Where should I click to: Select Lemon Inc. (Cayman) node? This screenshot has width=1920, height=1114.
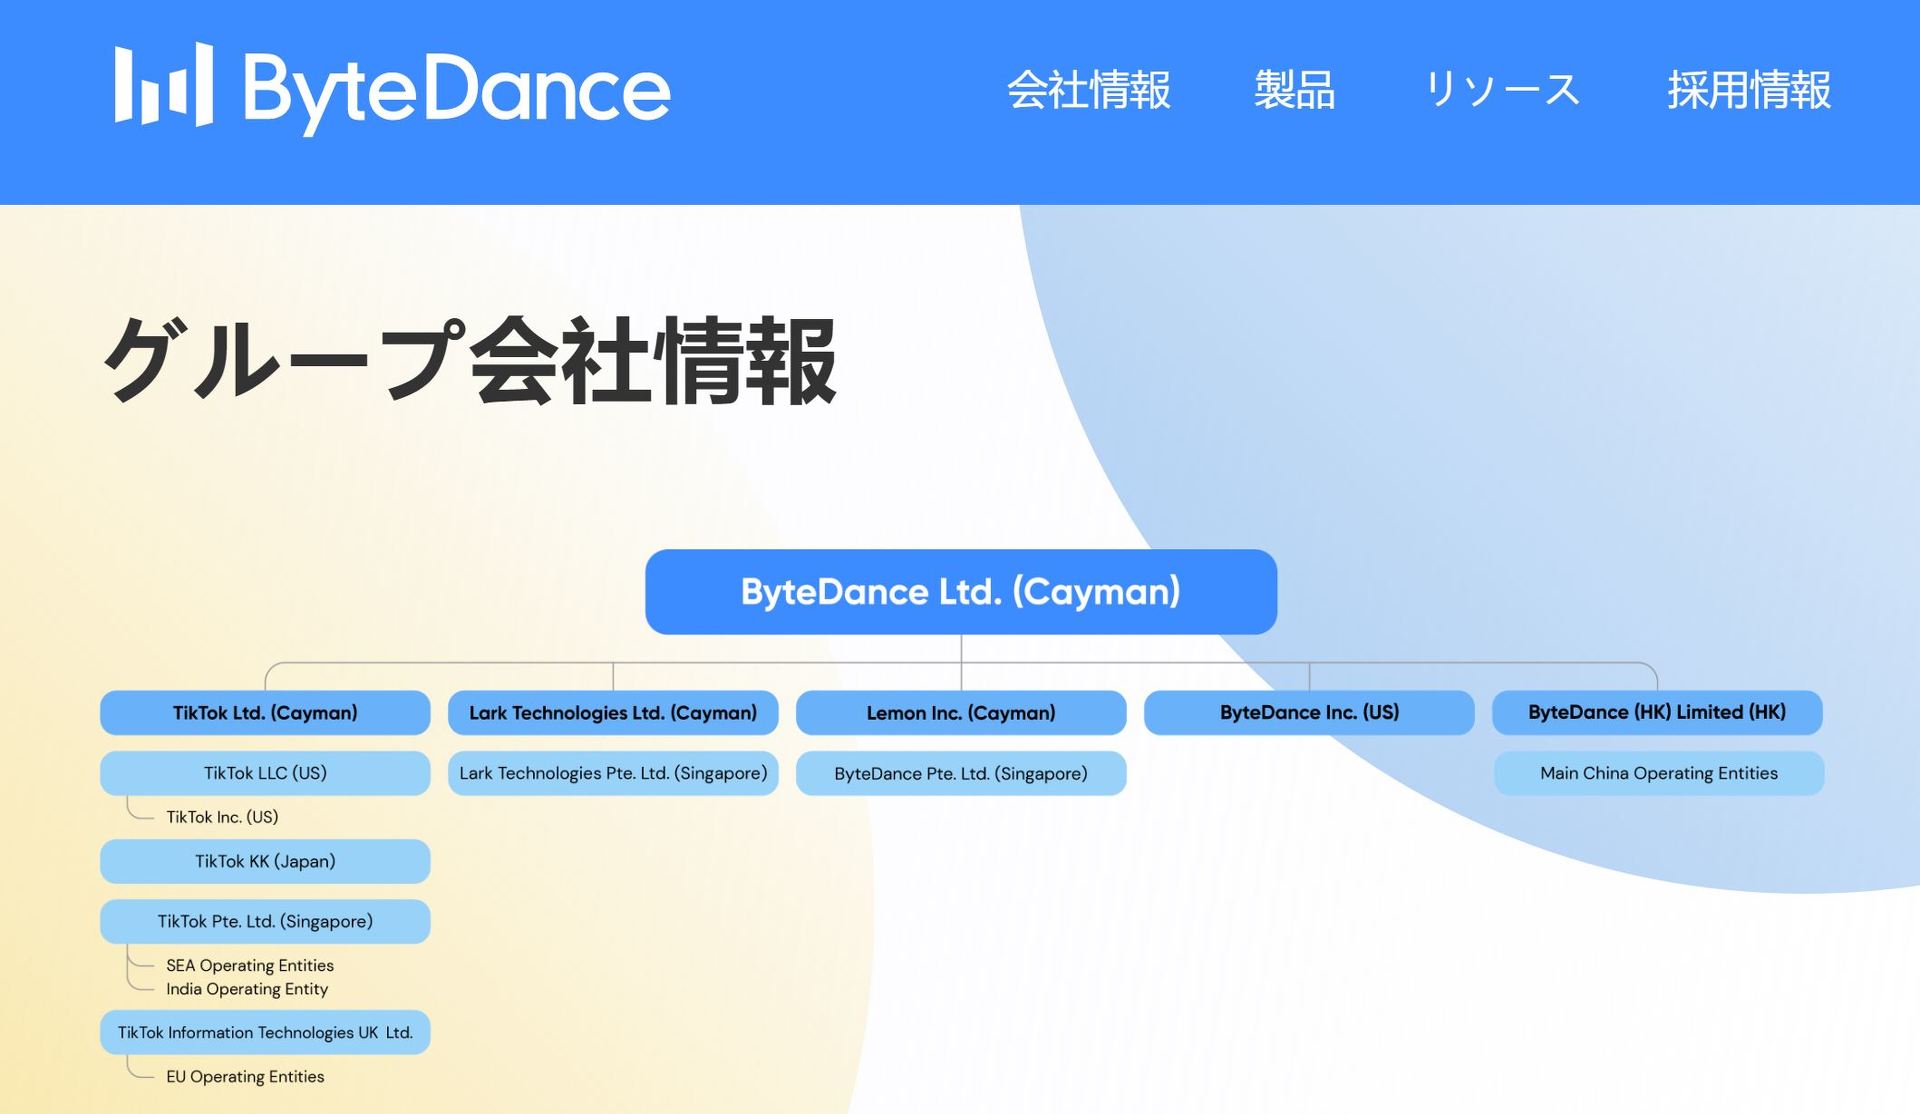tap(960, 713)
